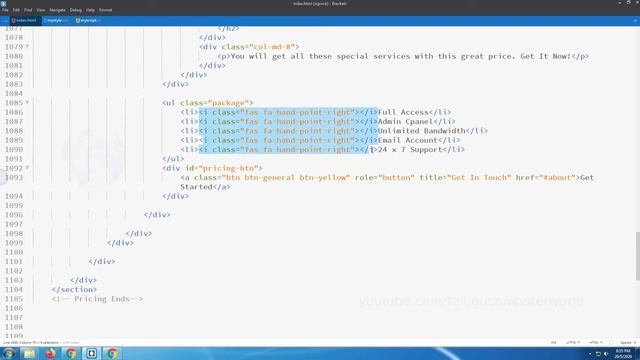
Task: Click line number 1093 in gutter
Action: coord(14,178)
